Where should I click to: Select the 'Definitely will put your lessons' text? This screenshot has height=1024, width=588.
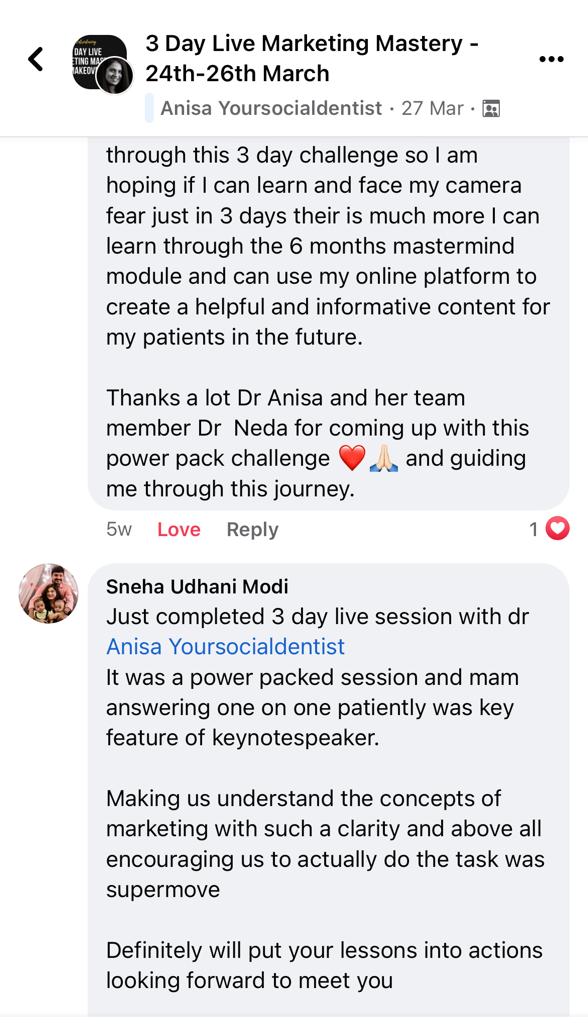pyautogui.click(x=324, y=965)
